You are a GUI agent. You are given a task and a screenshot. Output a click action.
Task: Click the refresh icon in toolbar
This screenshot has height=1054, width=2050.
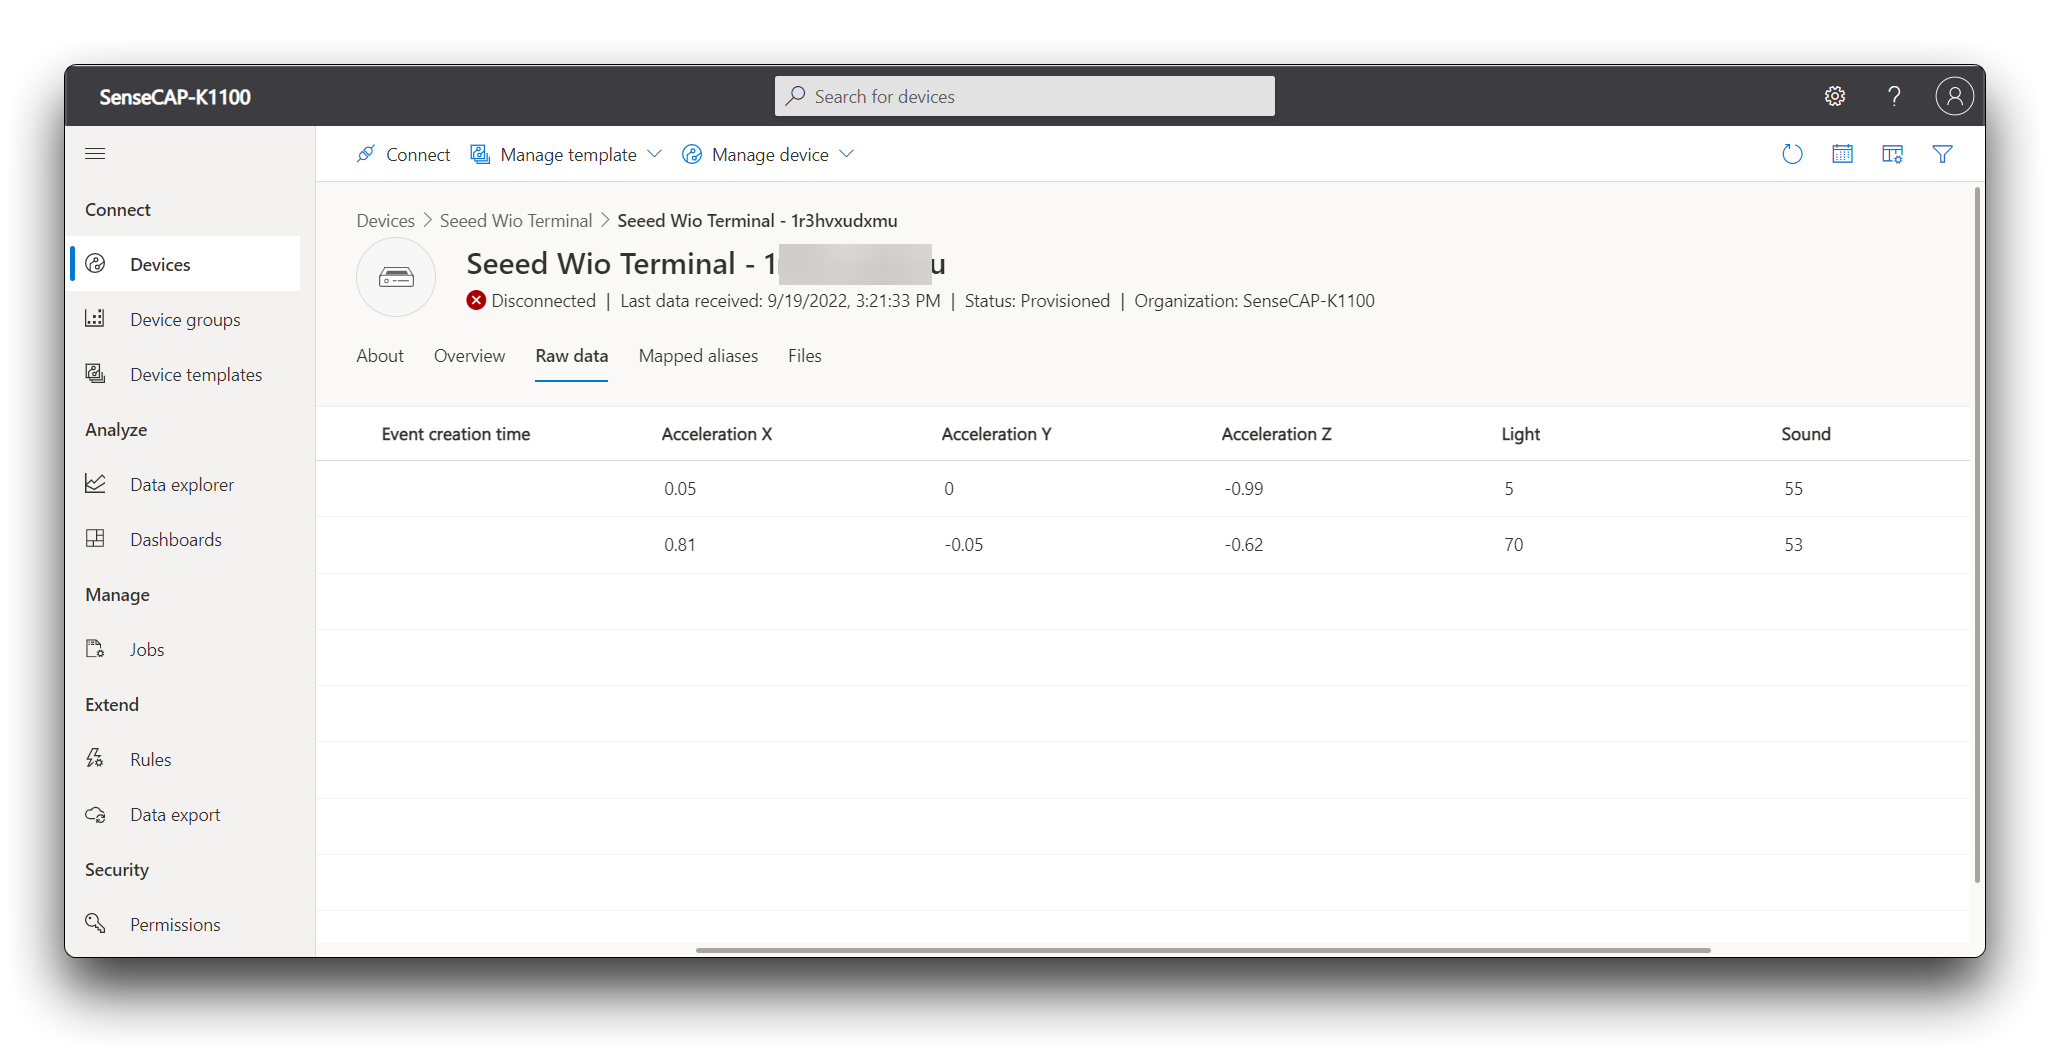[1792, 154]
